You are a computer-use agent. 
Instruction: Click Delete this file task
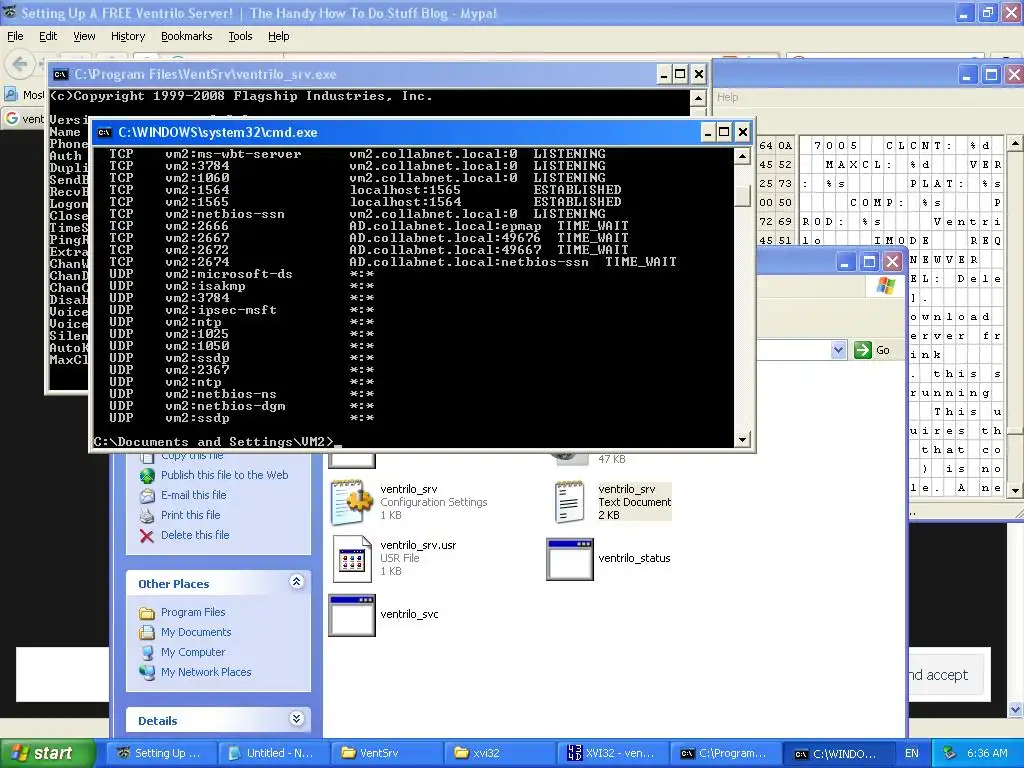(x=195, y=535)
